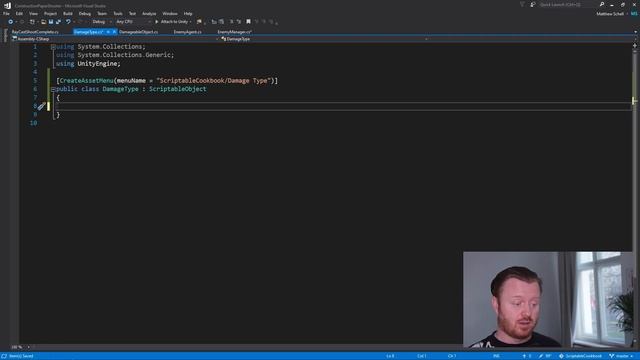Click the Save icon in toolbar

coord(51,22)
